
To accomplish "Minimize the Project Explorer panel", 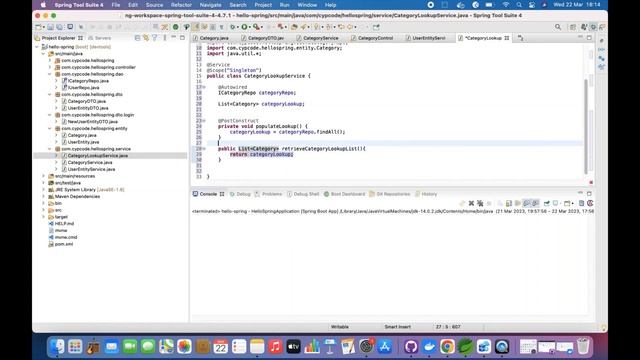I will 173,38.
